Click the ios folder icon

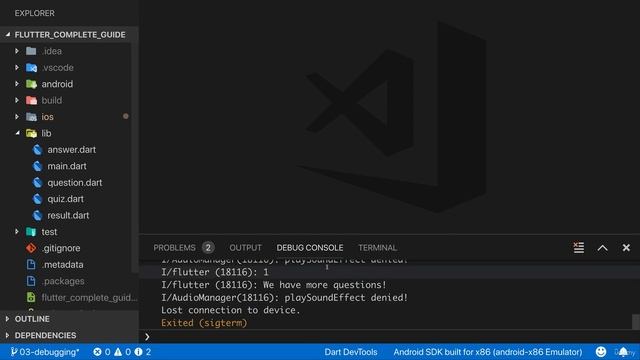click(31, 117)
